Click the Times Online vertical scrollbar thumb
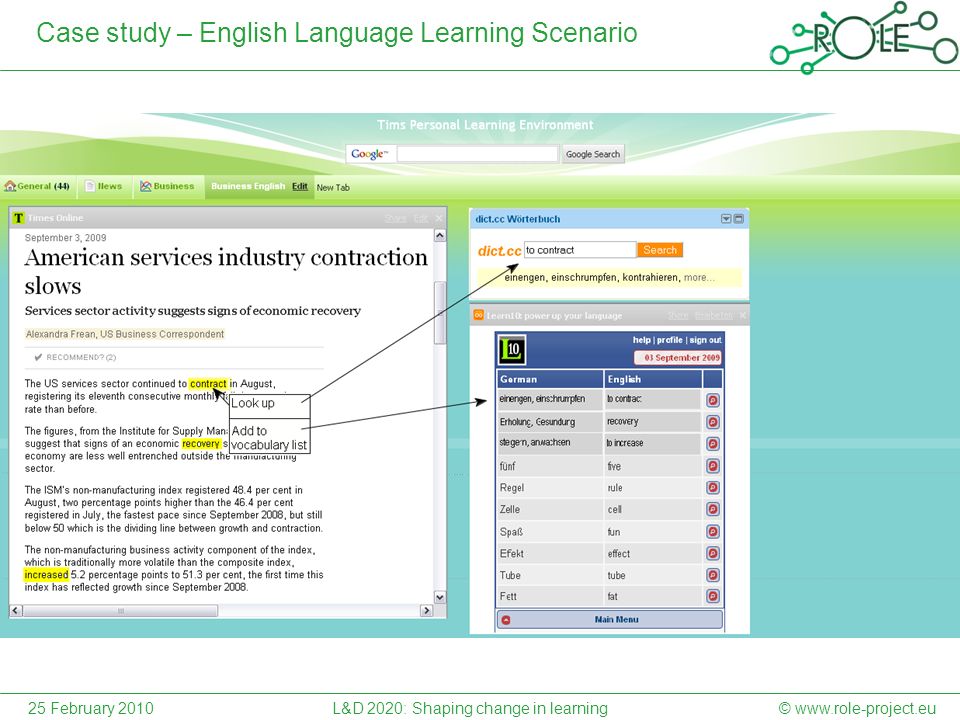The image size is (960, 720). point(440,312)
